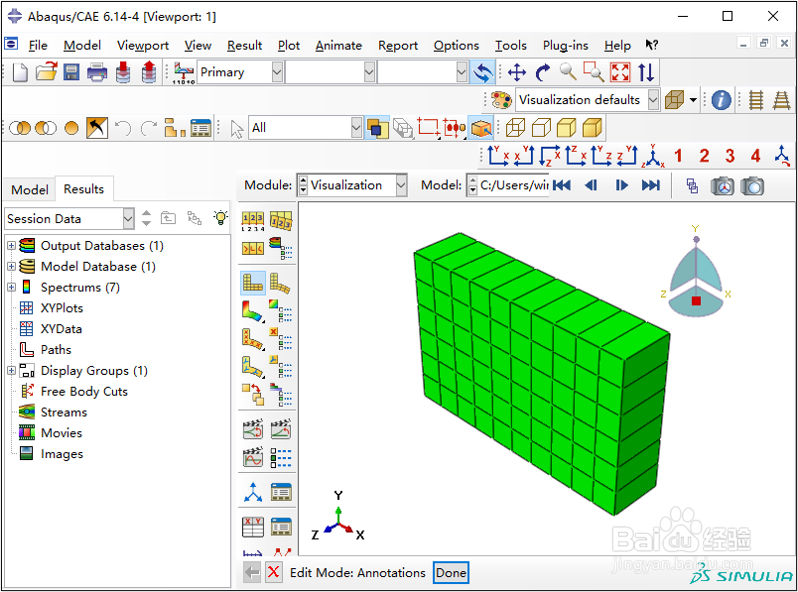Image resolution: width=798 pixels, height=592 pixels.
Task: Toggle shaded render style
Action: [x=592, y=128]
